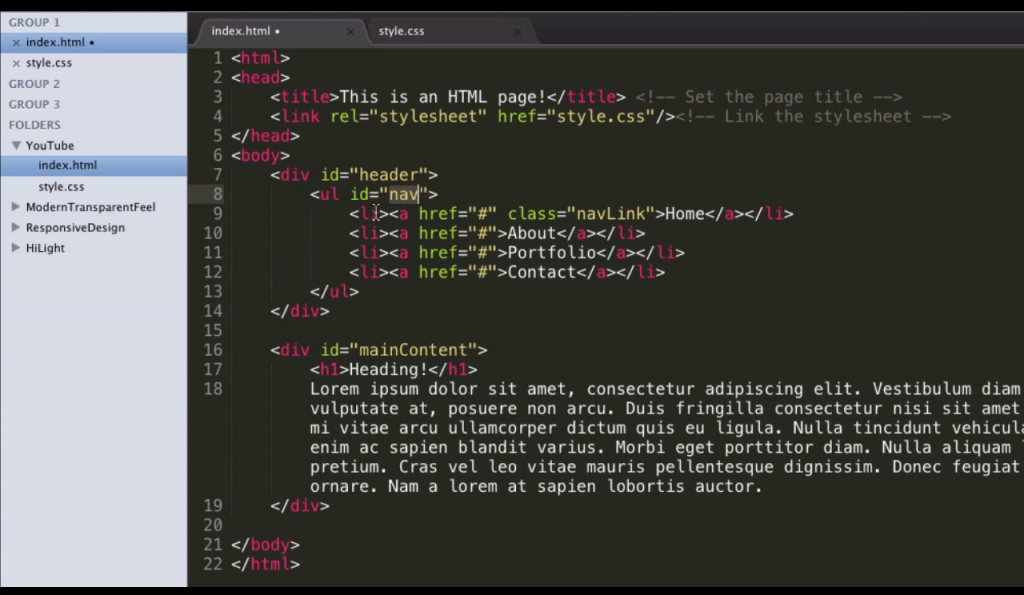This screenshot has height=595, width=1024.
Task: Click the close icon on the style.css tab
Action: [x=517, y=31]
